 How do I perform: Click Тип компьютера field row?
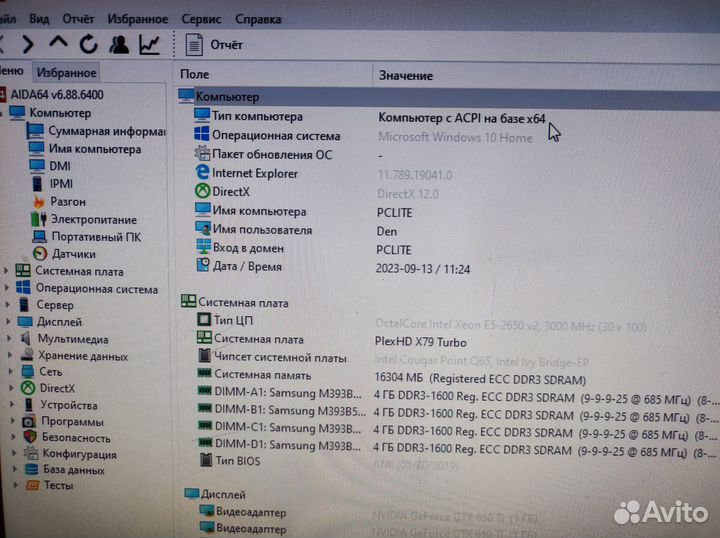257,117
